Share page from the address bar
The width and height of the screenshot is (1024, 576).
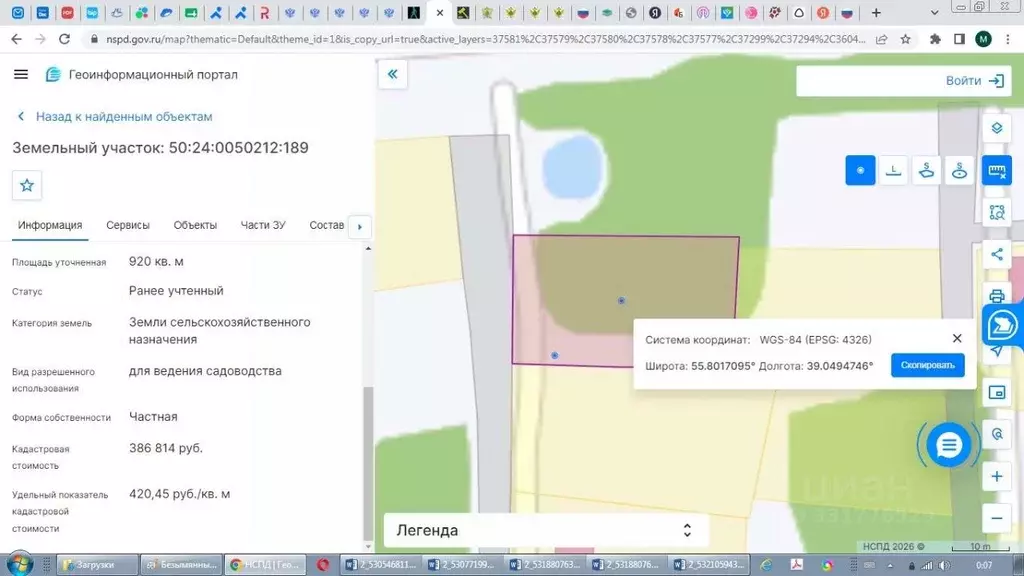pos(882,39)
